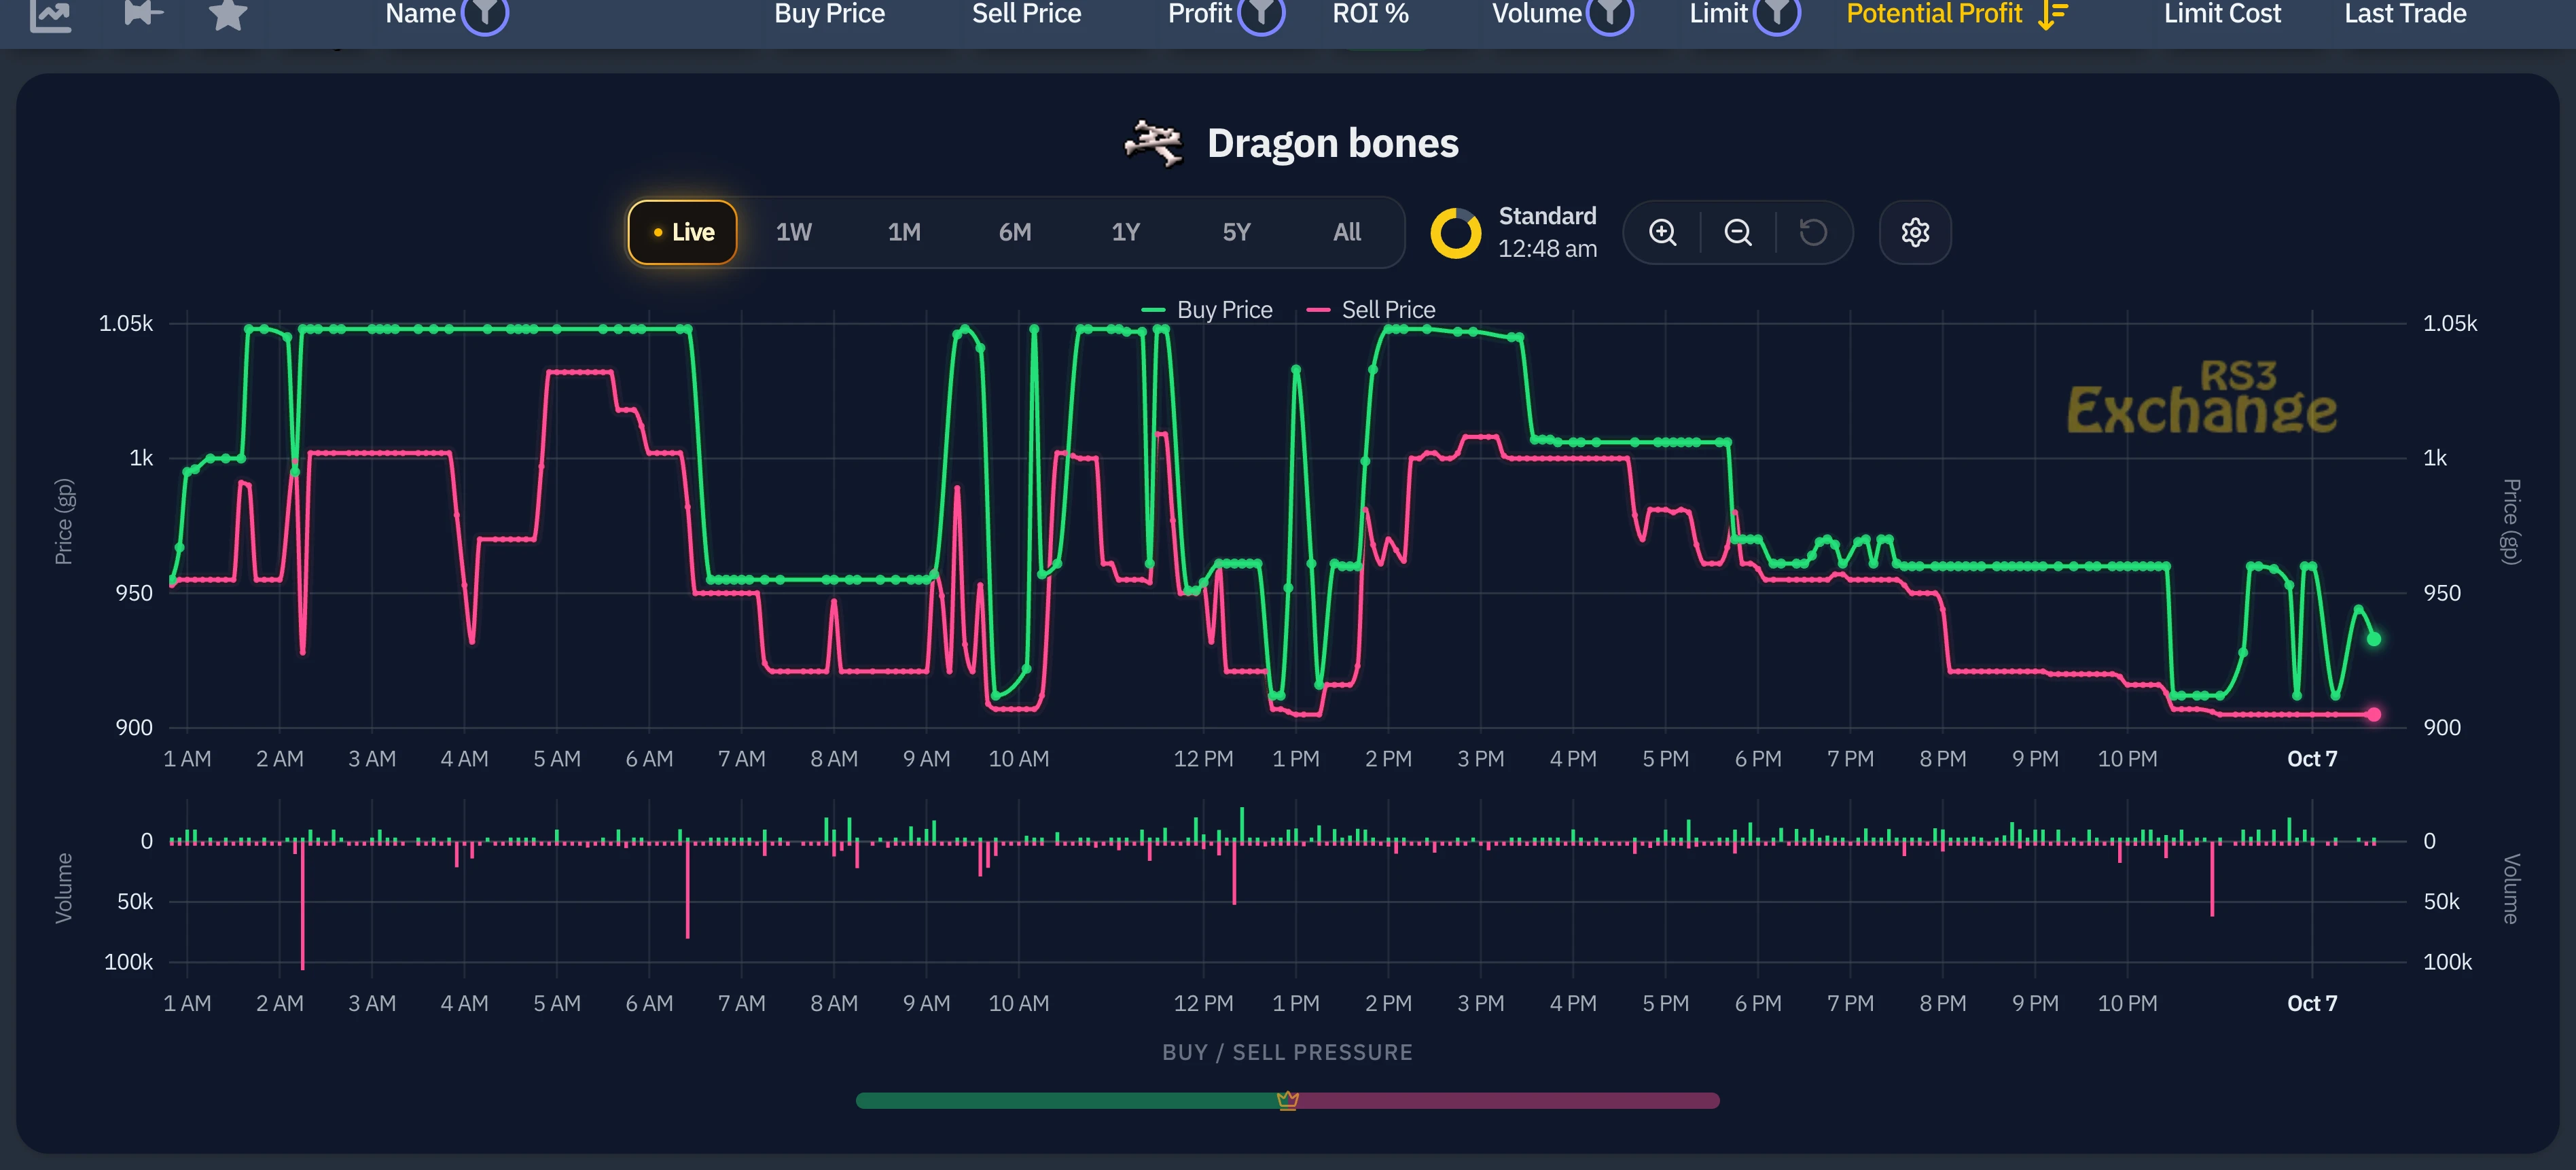2576x1170 pixels.
Task: Click the yellow refresh timer ring
Action: pyautogui.click(x=1456, y=233)
